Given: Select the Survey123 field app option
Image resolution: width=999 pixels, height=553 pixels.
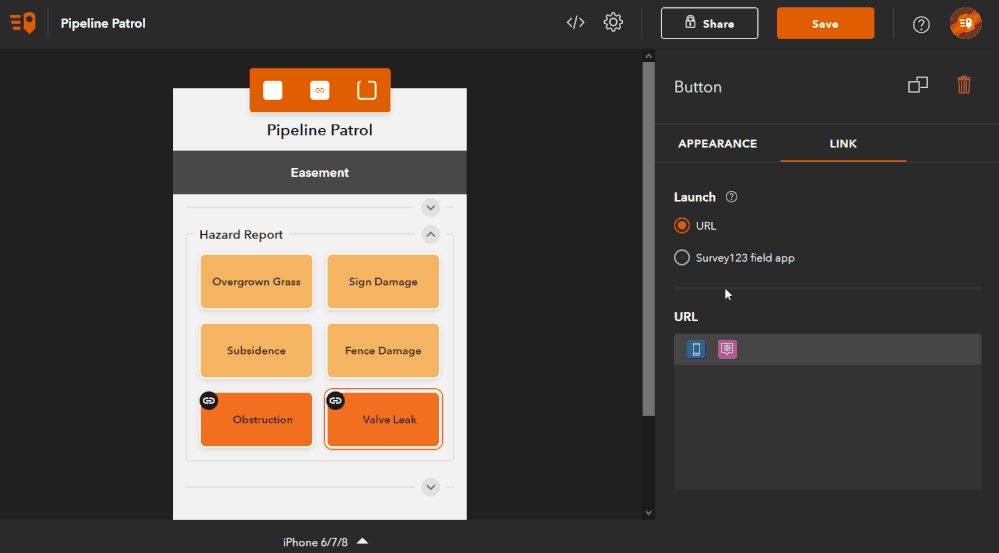Looking at the screenshot, I should point(682,257).
